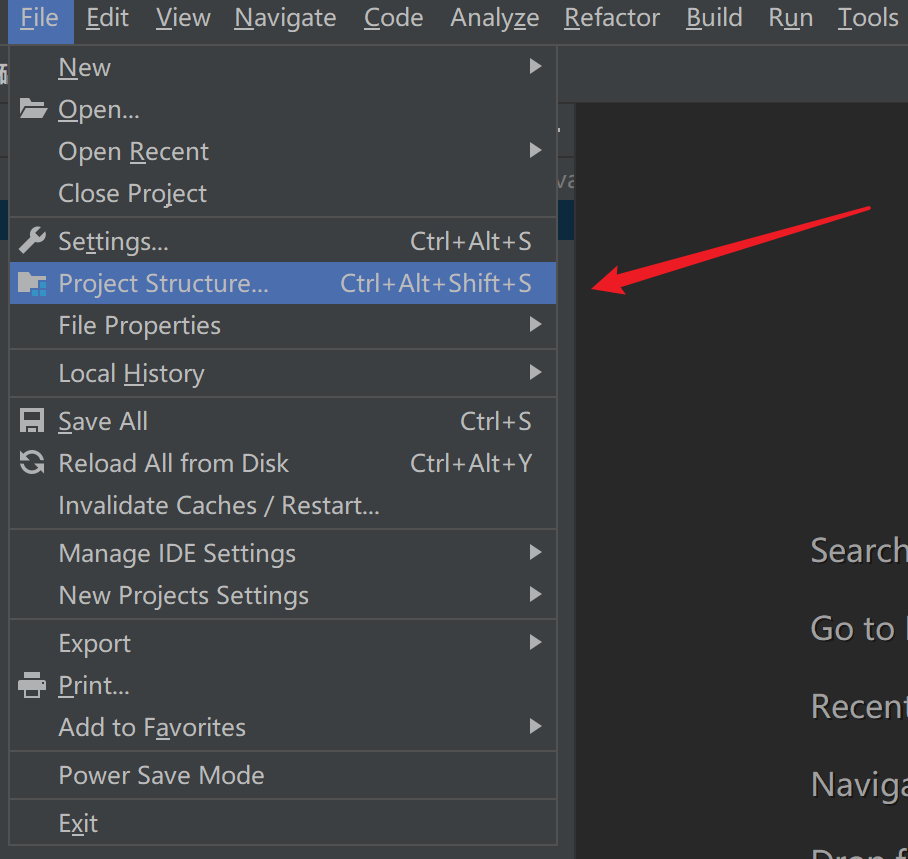Select Close Project
Screen dimensions: 908x859
pyautogui.click(x=133, y=193)
